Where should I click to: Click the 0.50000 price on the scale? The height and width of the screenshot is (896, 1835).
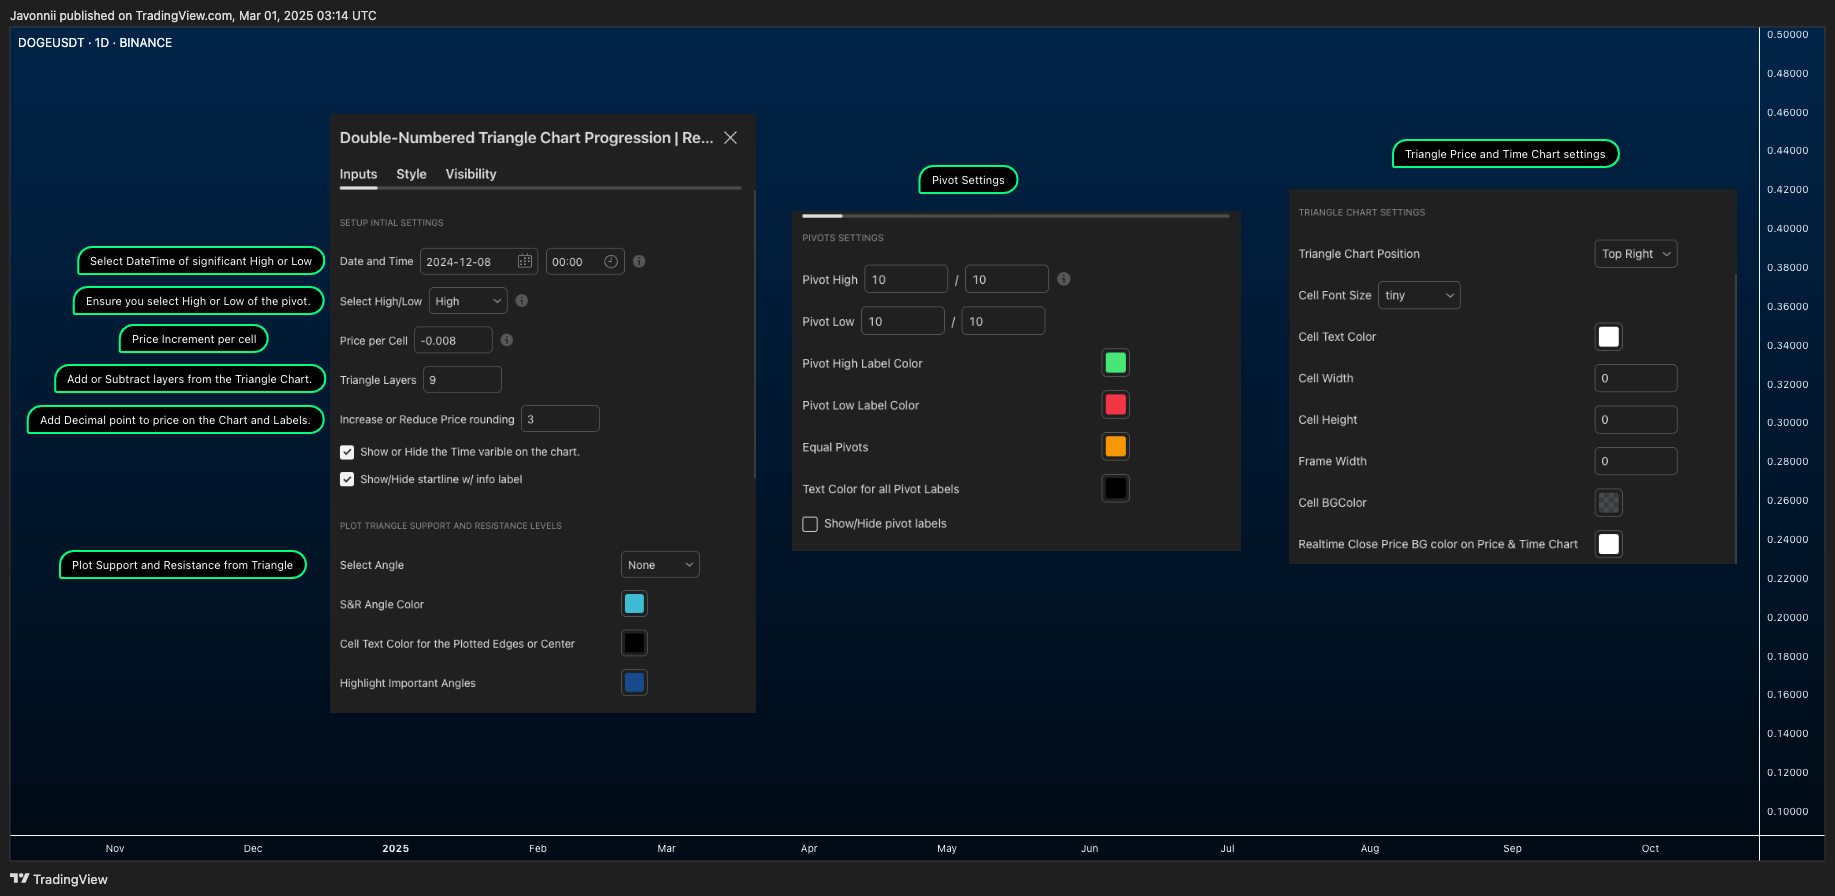click(x=1787, y=34)
